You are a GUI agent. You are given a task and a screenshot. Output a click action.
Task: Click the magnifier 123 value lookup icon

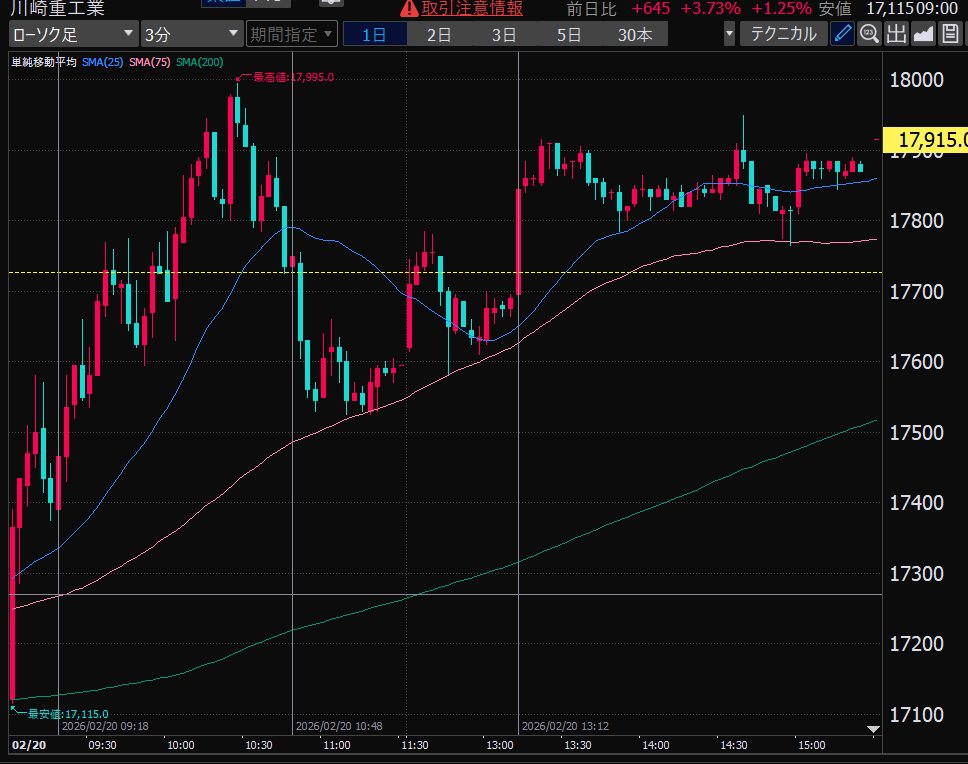[x=869, y=34]
